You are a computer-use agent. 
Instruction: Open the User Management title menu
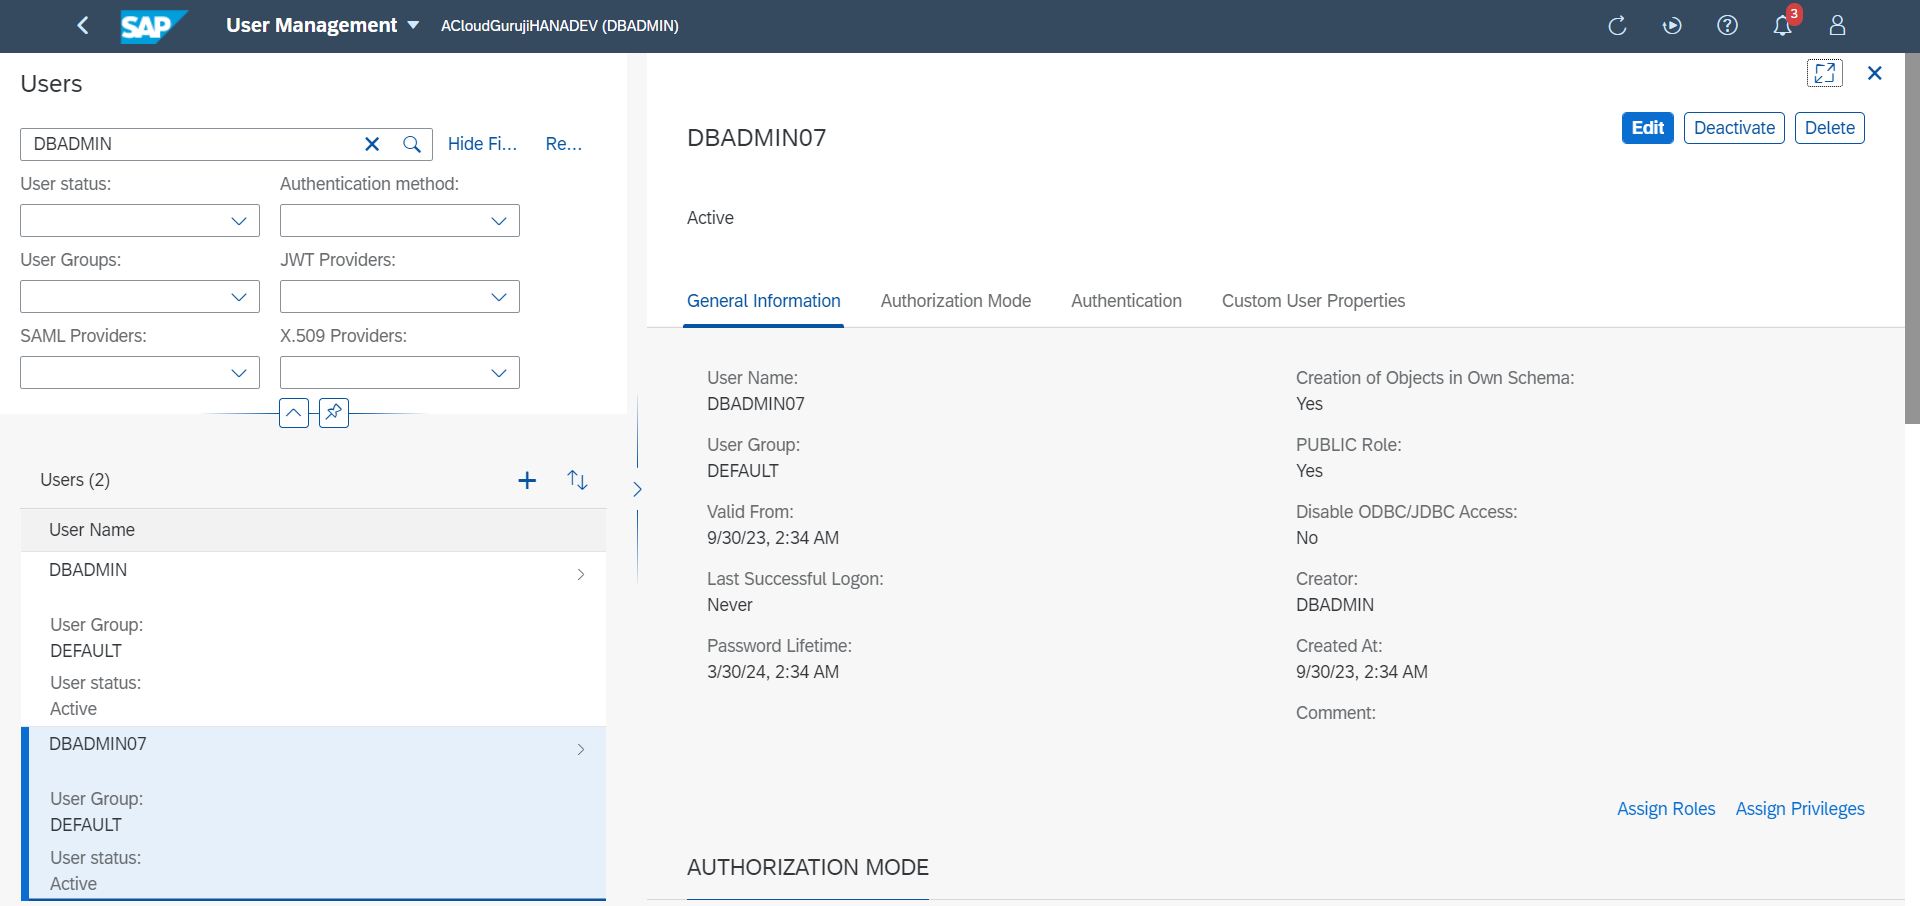coord(322,25)
